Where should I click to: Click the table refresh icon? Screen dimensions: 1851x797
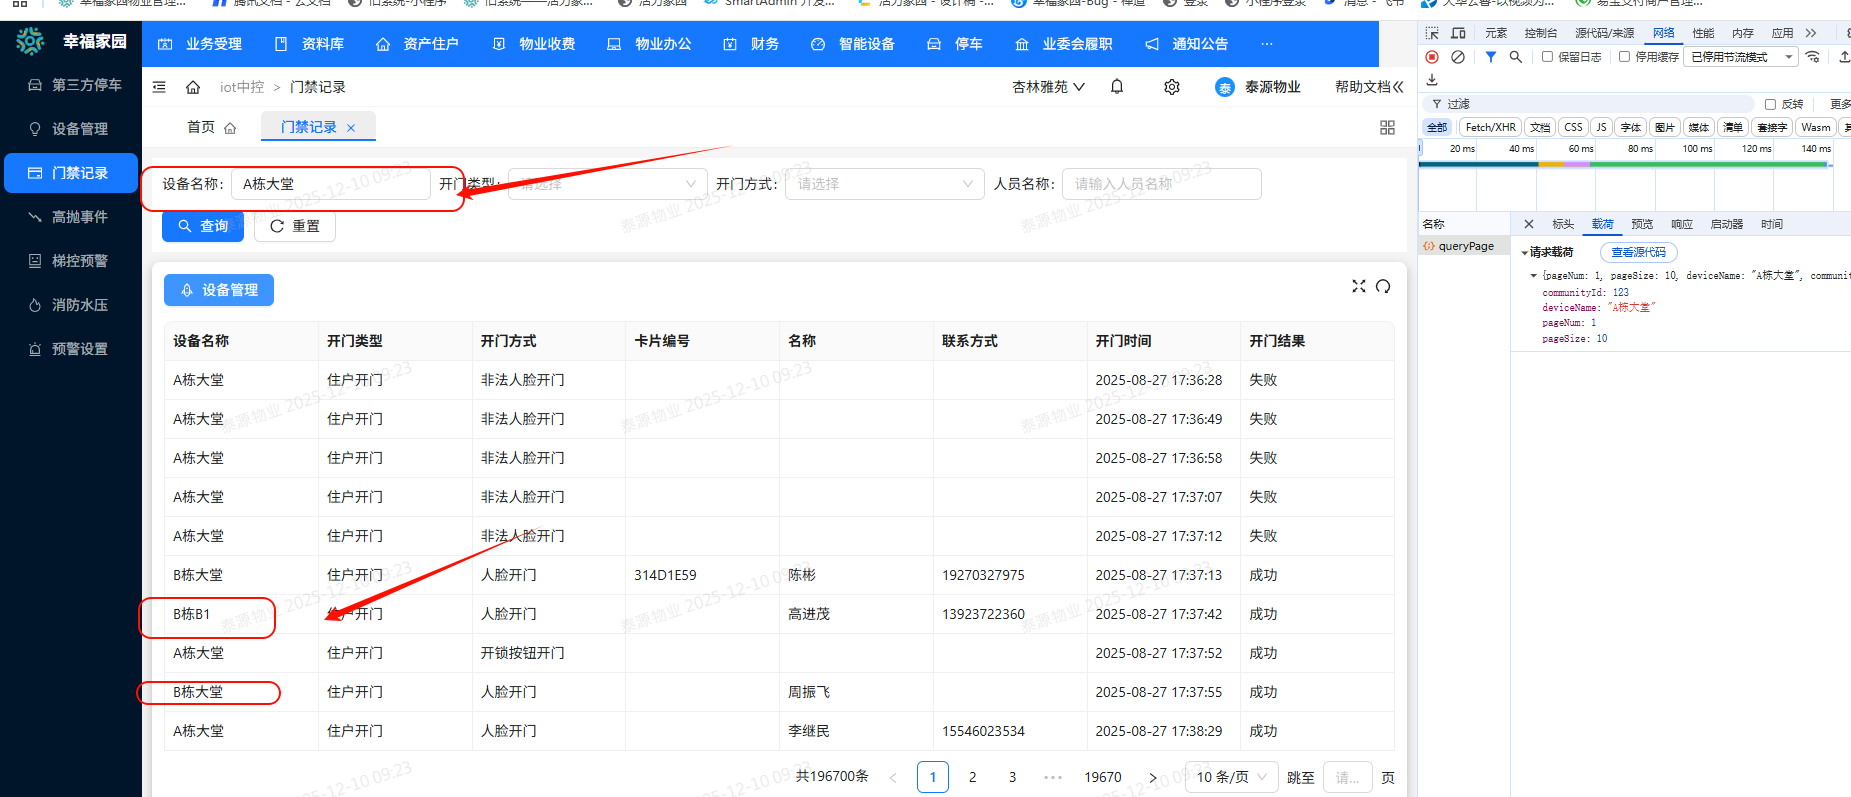pos(1383,286)
